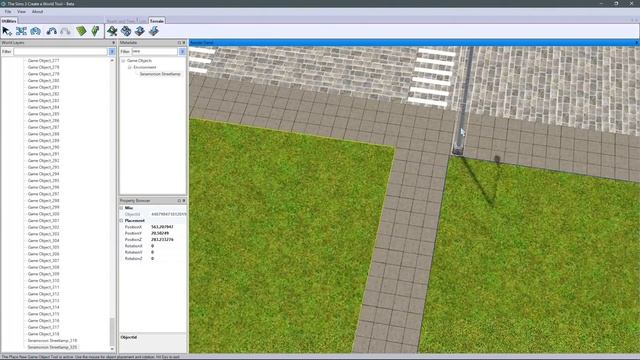640x360 pixels.
Task: Select the fourth terrain tool with blue arrow
Action: tap(153, 31)
